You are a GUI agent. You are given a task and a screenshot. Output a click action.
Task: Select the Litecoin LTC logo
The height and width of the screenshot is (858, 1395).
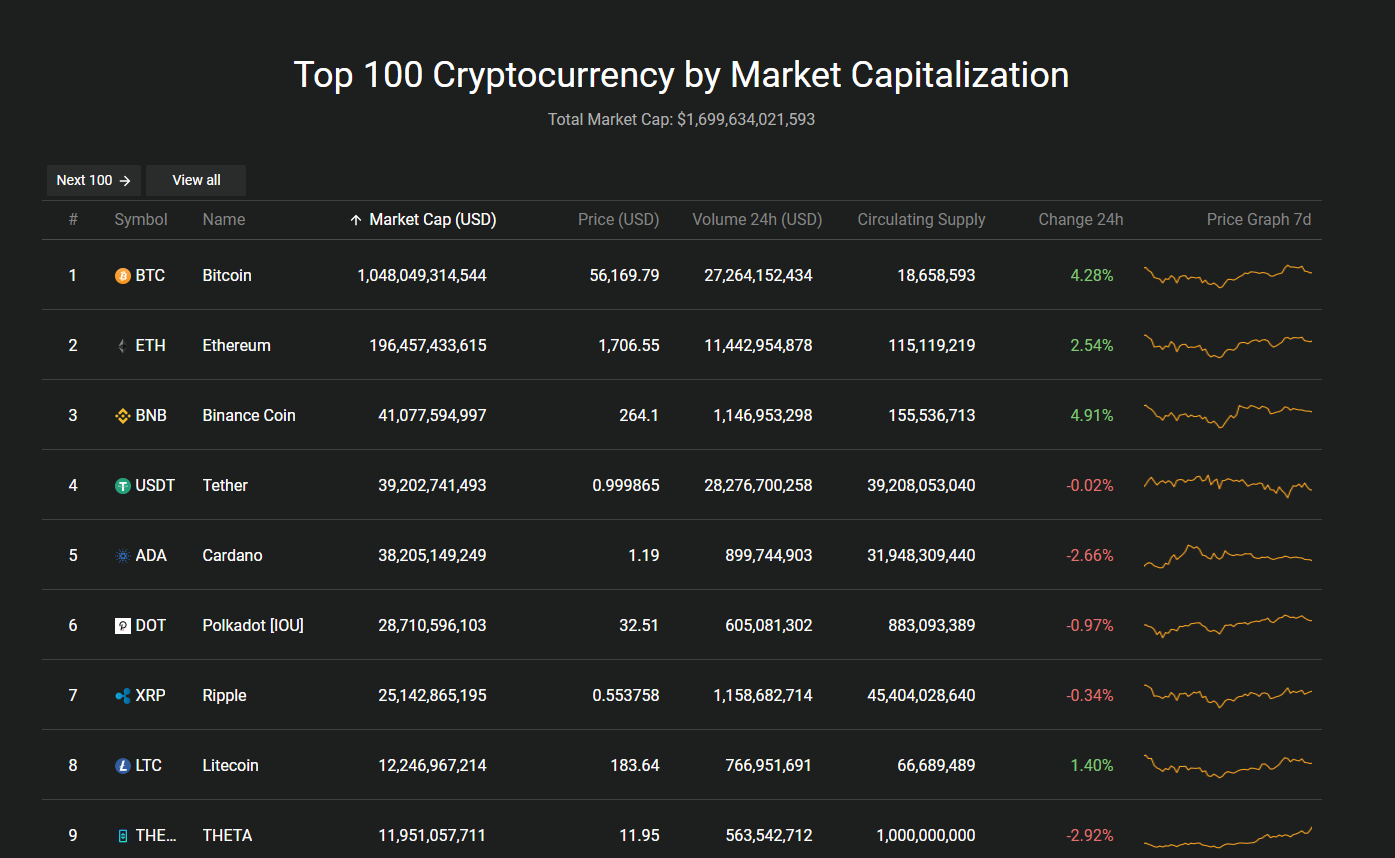coord(121,765)
